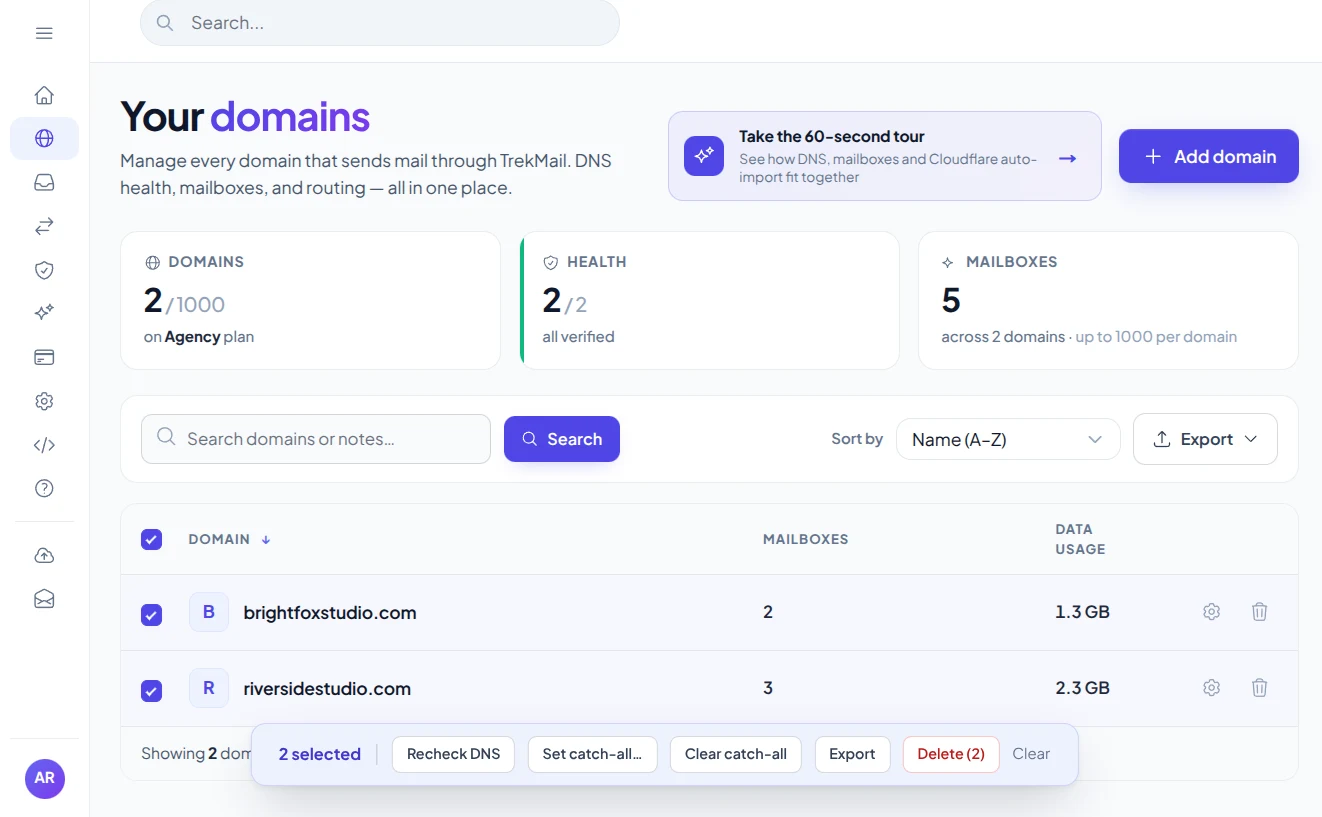
Task: Click the R avatar for riversidestudio.com
Action: [209, 688]
